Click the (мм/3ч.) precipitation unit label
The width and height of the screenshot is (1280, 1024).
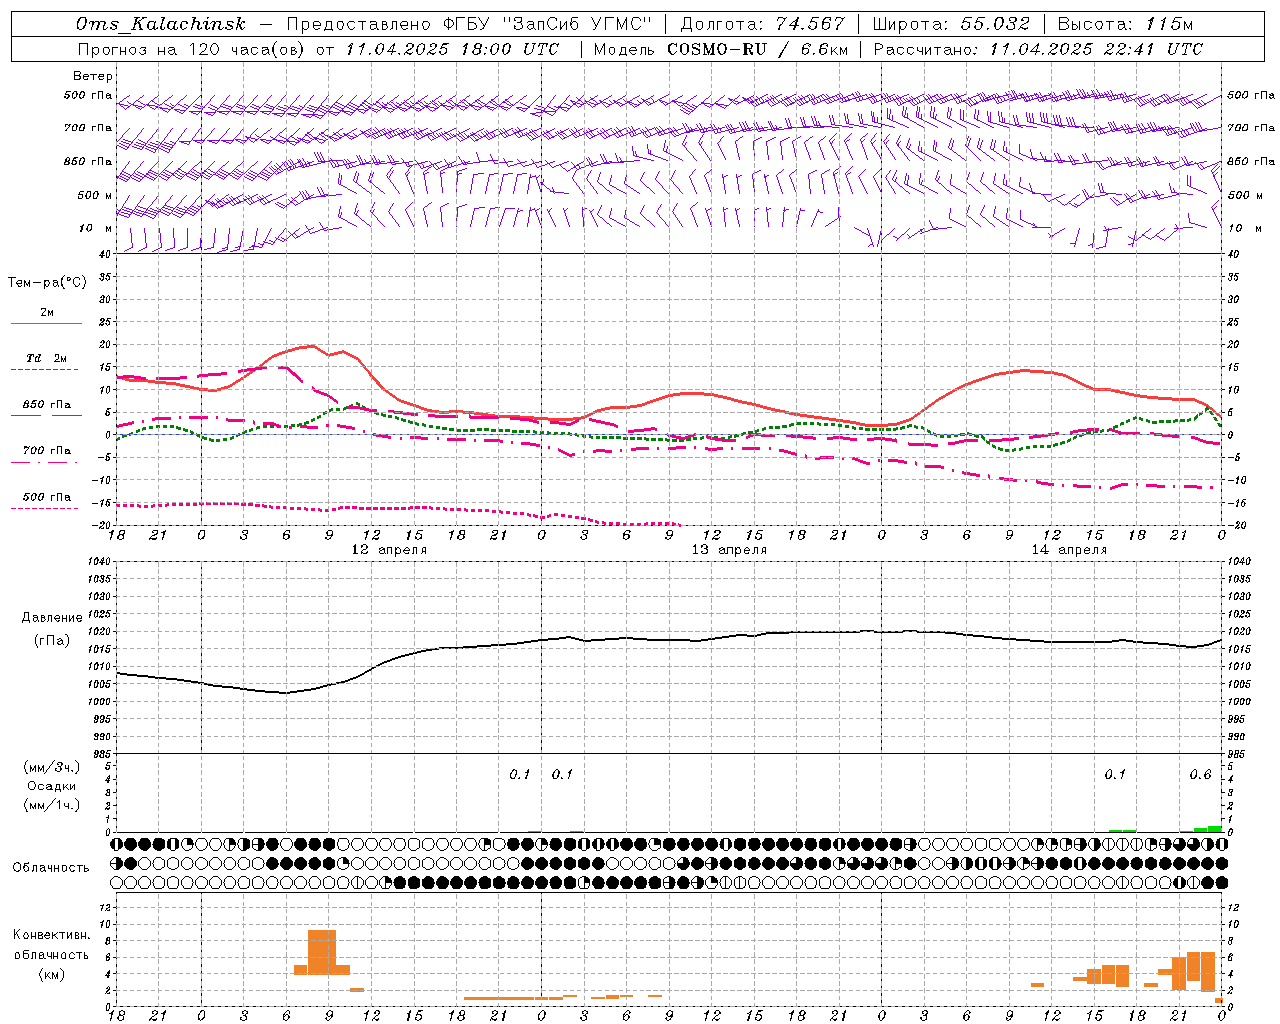(x=51, y=767)
